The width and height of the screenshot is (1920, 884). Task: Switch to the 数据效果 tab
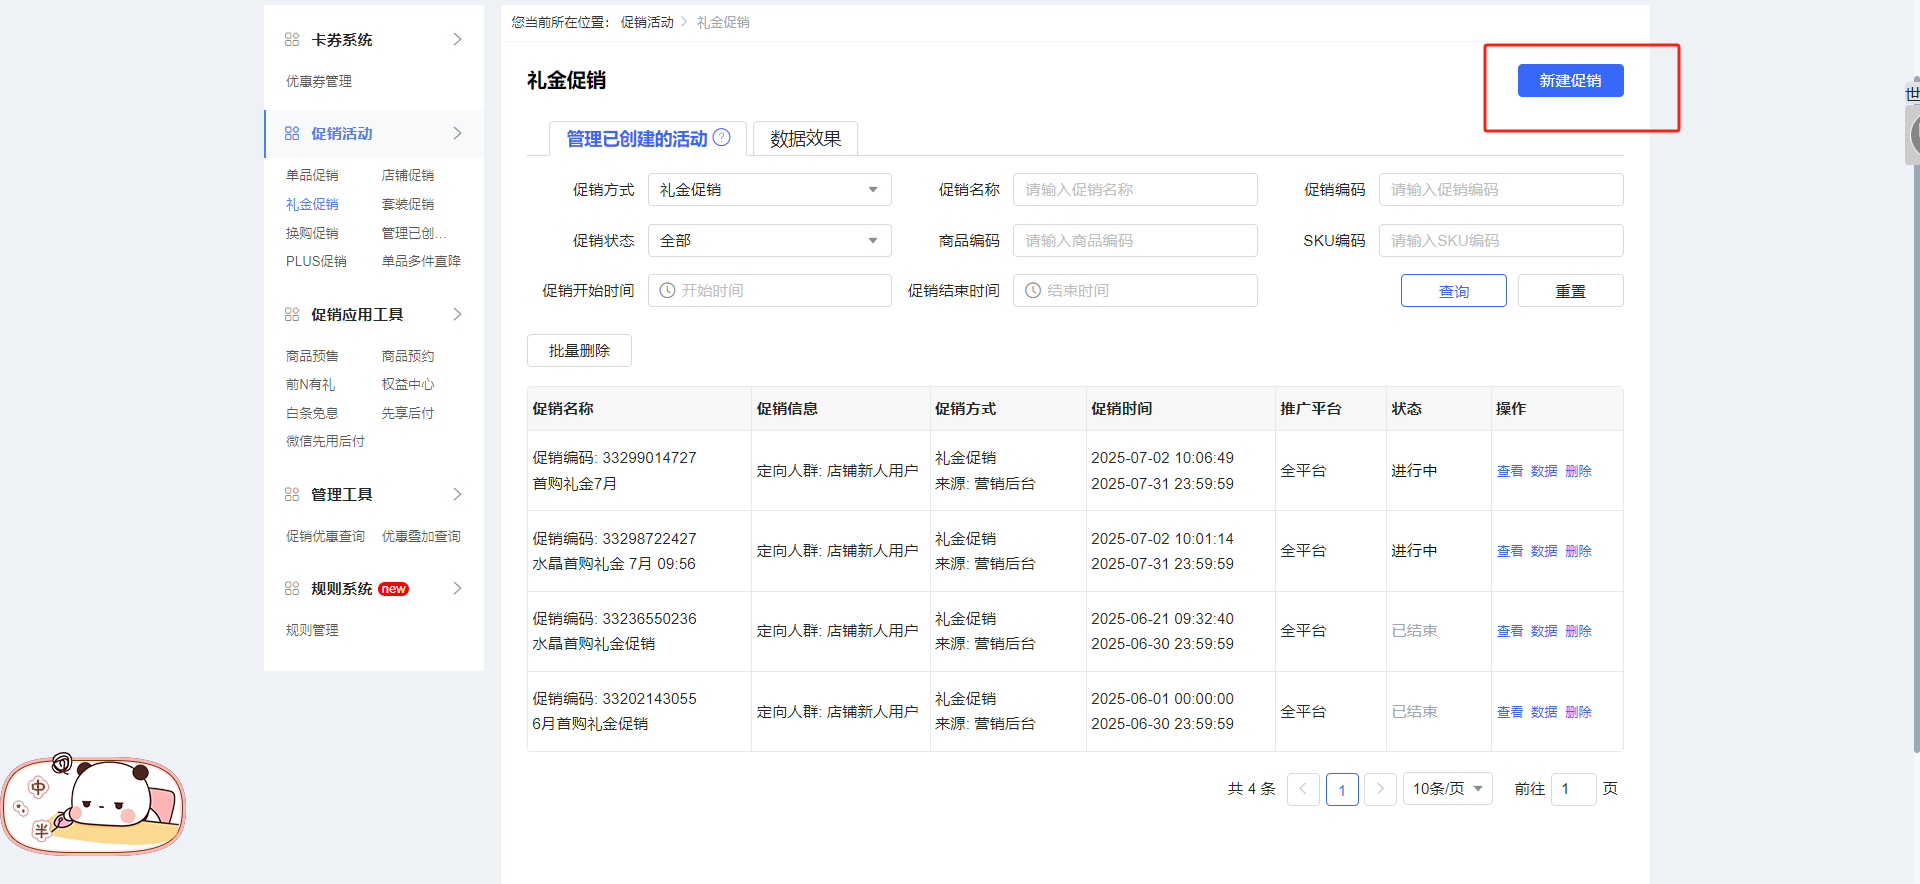pyautogui.click(x=805, y=139)
